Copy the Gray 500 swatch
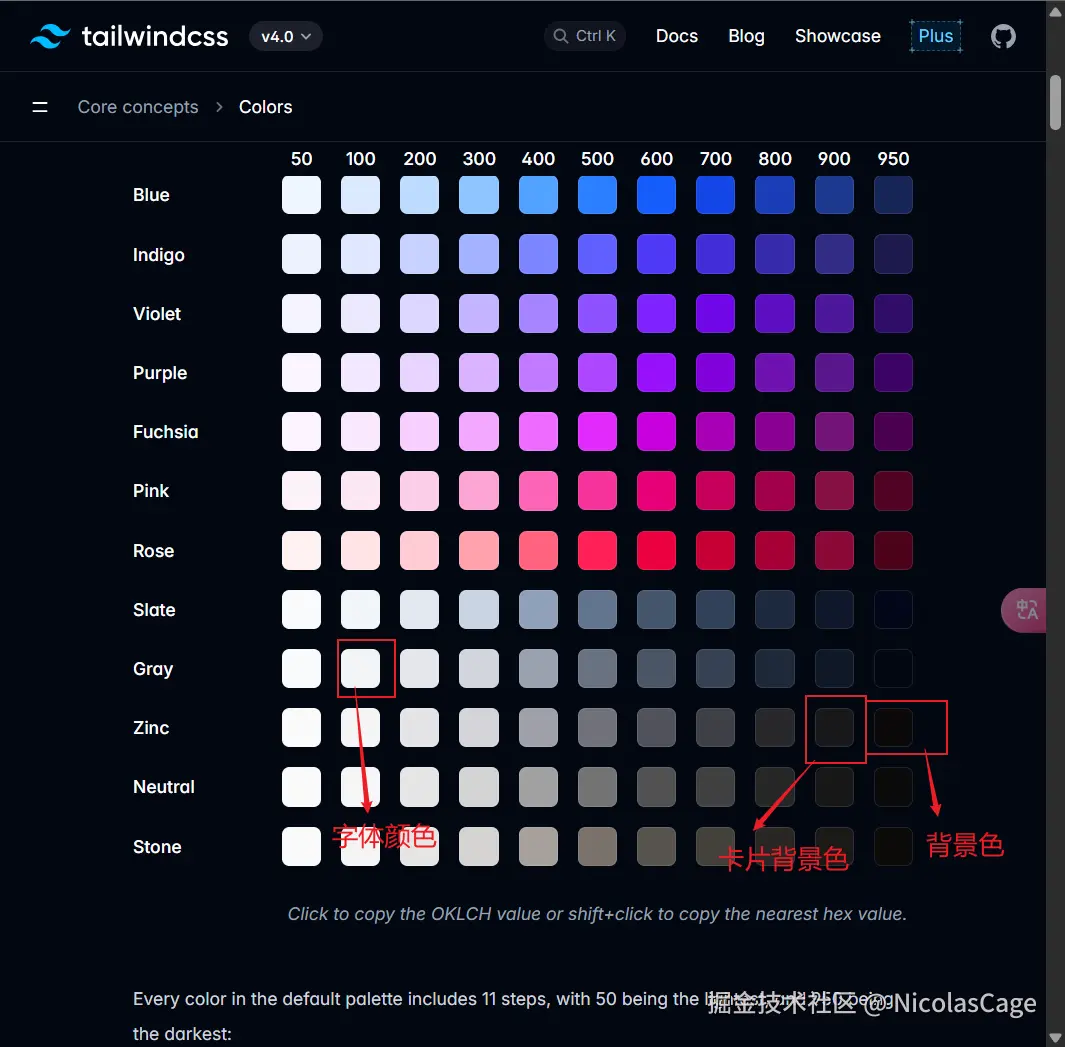The width and height of the screenshot is (1065, 1047). tap(597, 669)
